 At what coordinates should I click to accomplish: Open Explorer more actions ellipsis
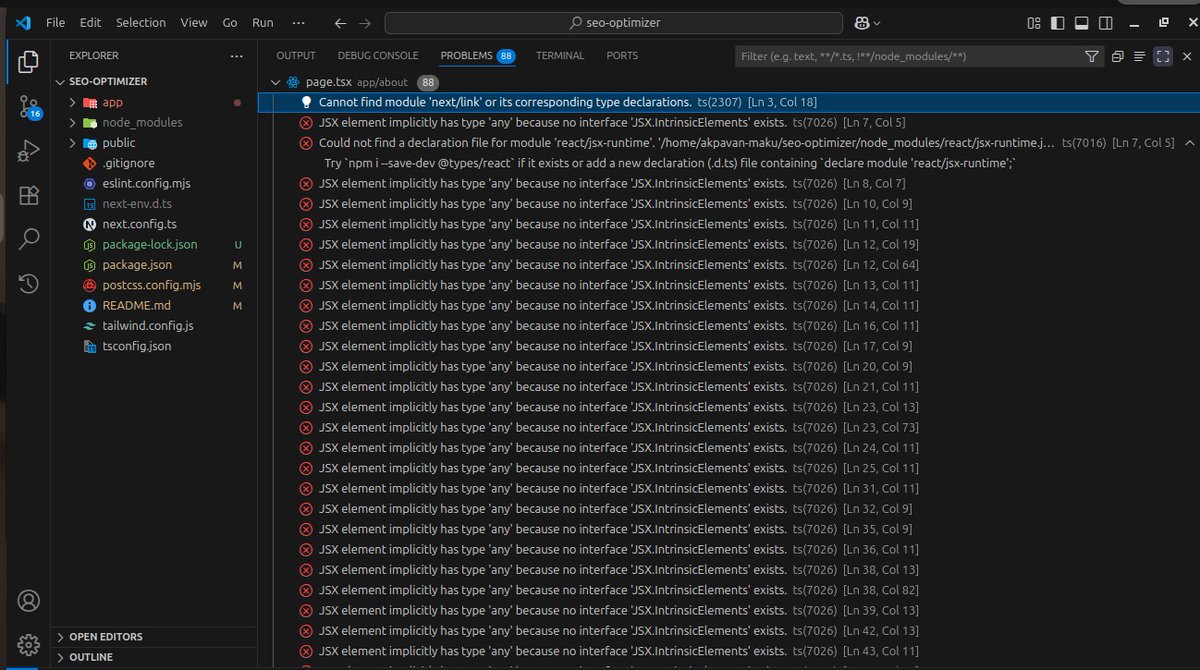pos(236,56)
